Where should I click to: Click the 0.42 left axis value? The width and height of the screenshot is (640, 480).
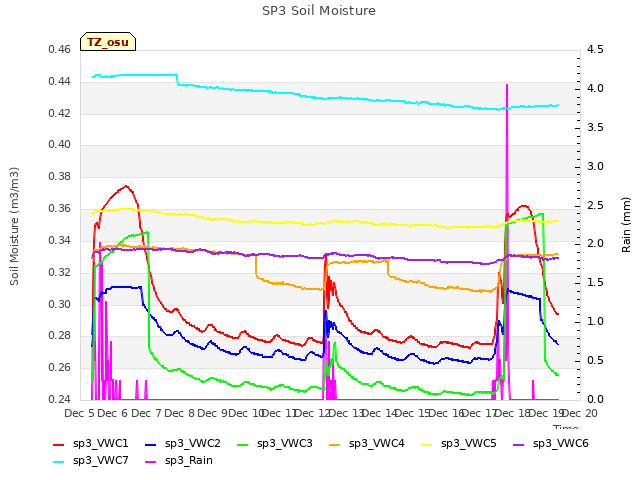pos(60,113)
